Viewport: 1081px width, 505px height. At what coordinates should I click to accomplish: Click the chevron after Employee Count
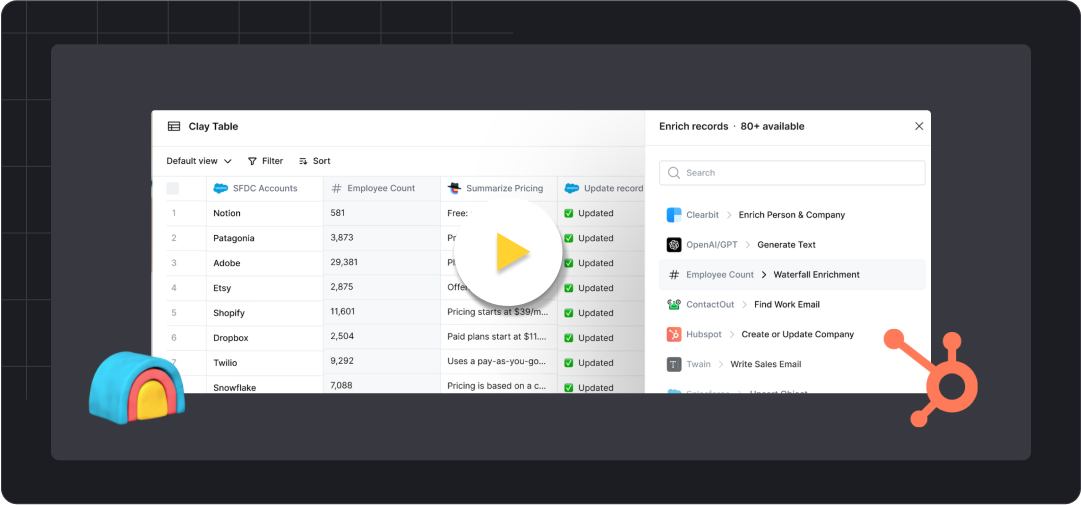(764, 274)
